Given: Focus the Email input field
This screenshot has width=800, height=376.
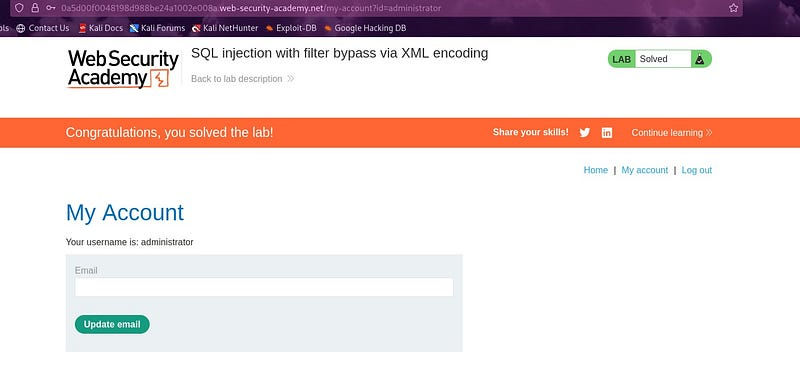Looking at the screenshot, I should tap(264, 287).
